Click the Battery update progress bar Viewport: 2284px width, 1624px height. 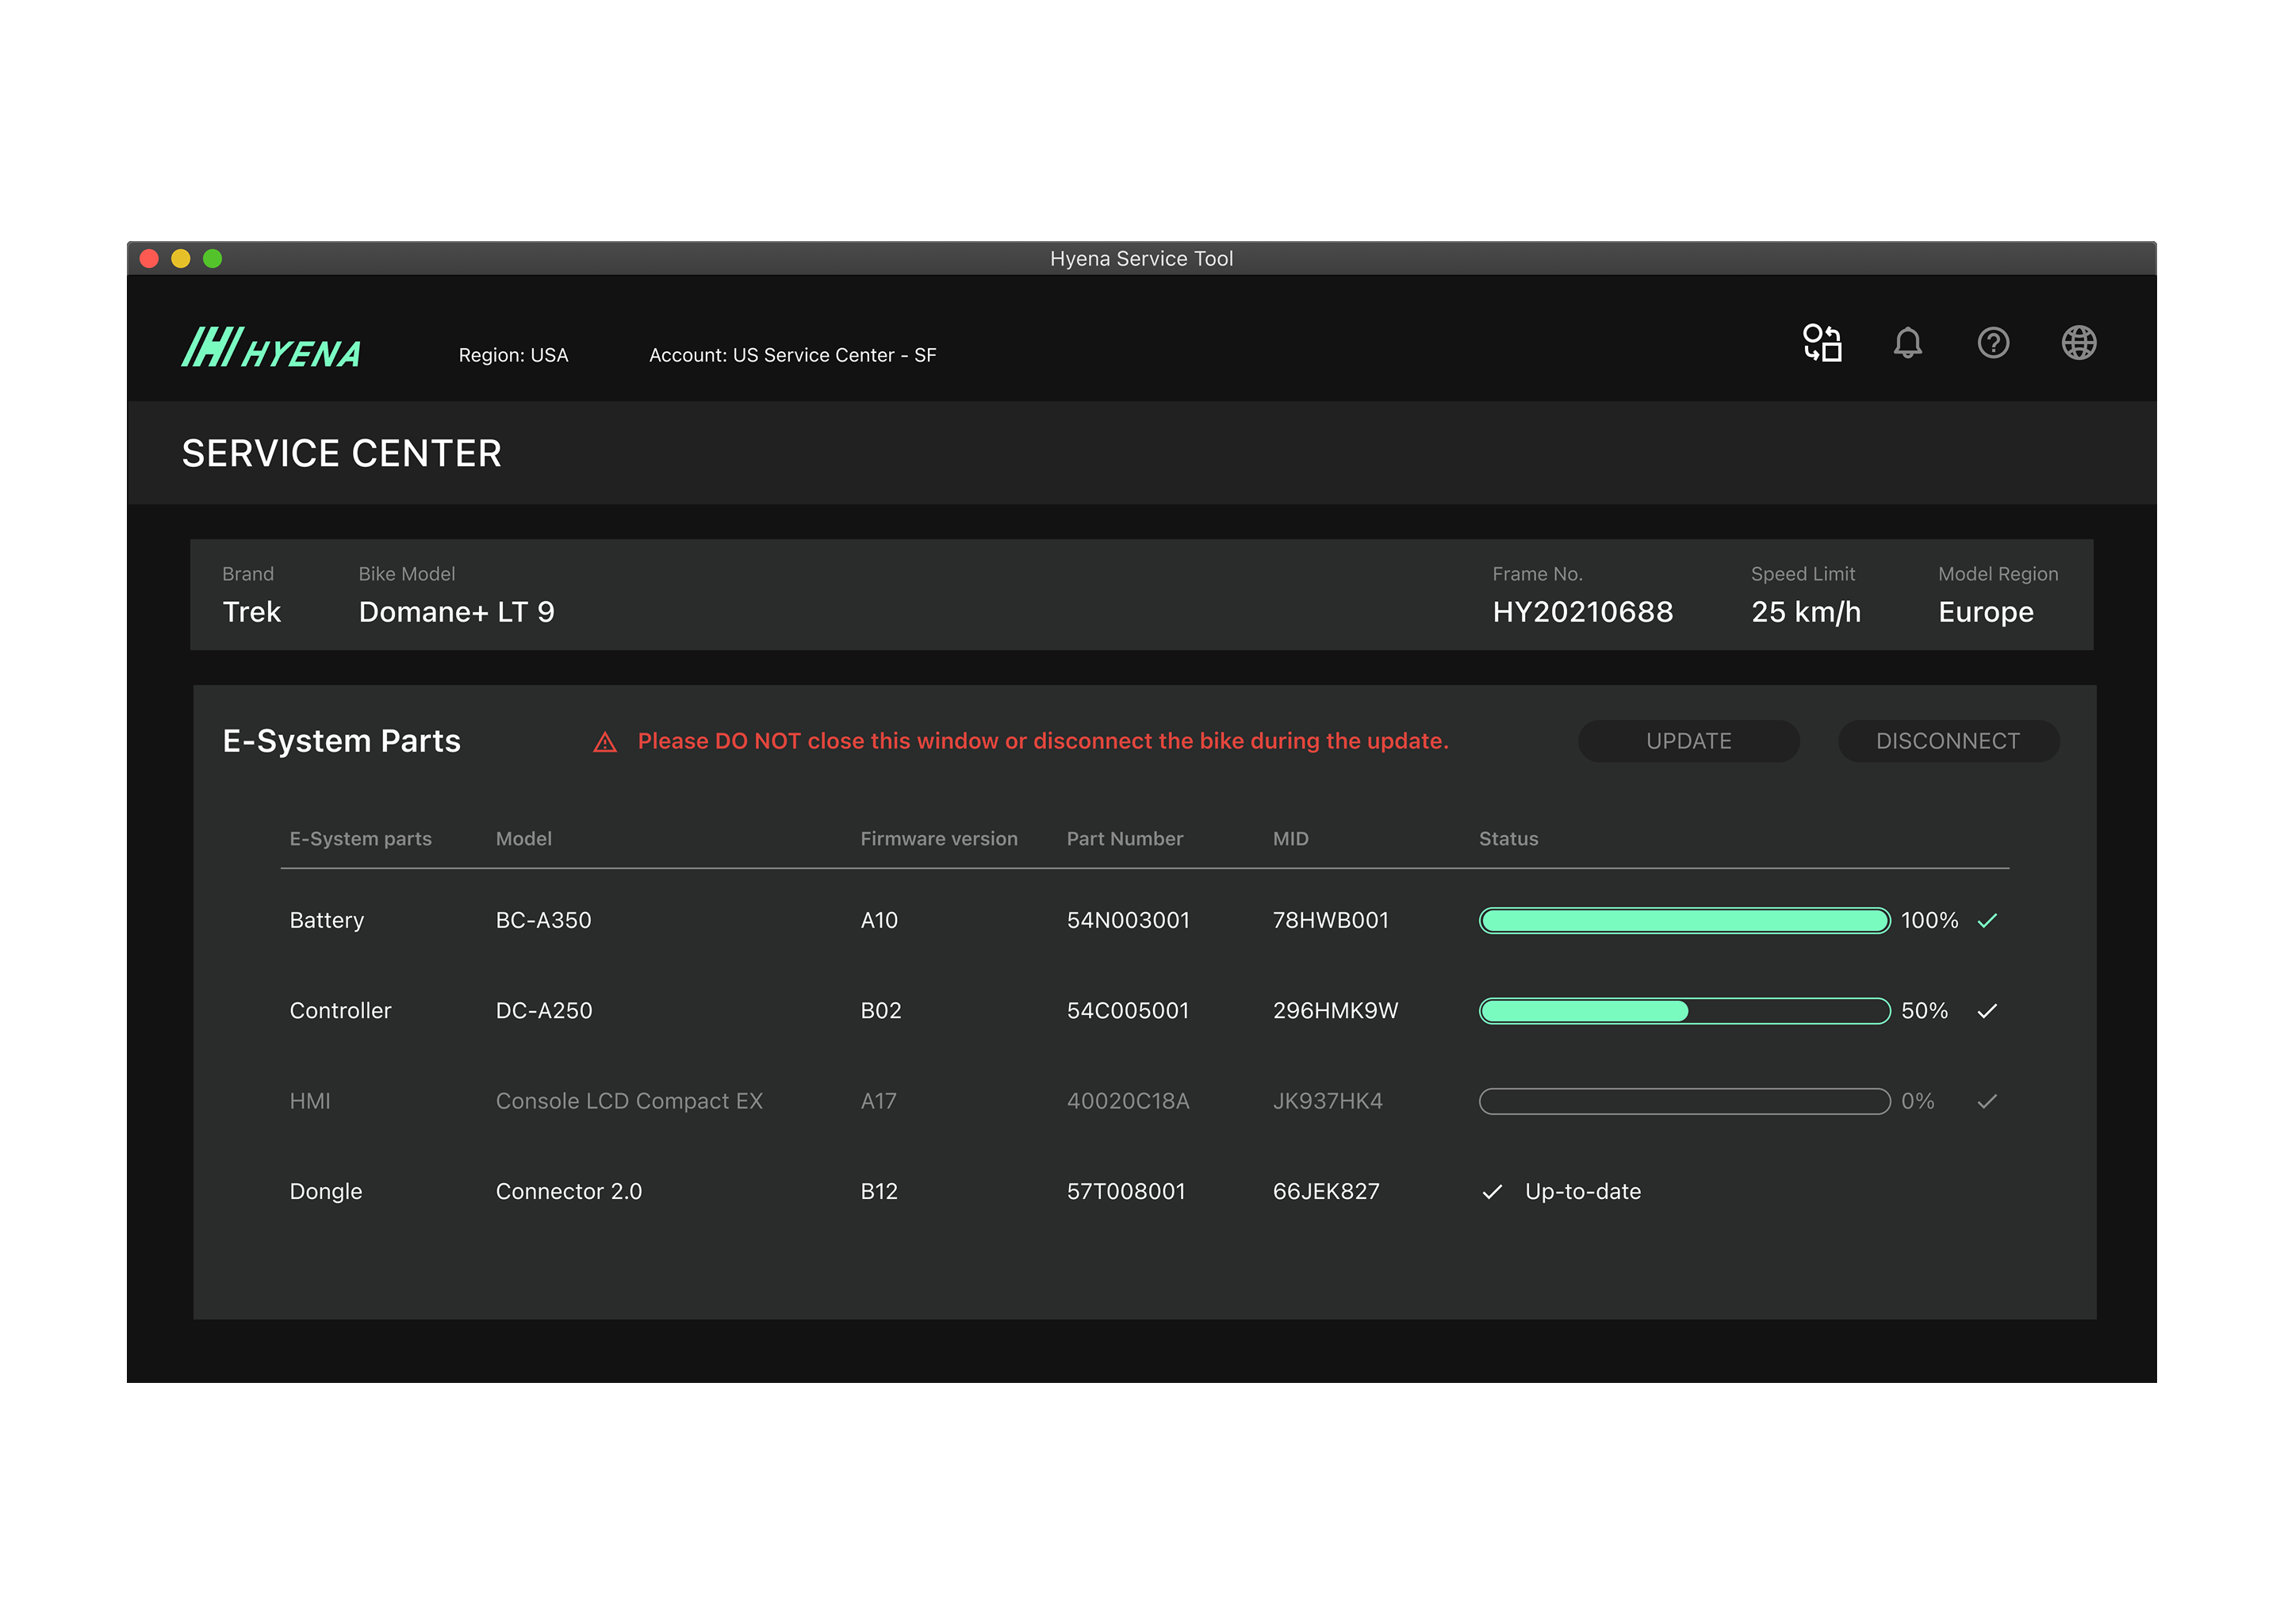pos(1684,920)
